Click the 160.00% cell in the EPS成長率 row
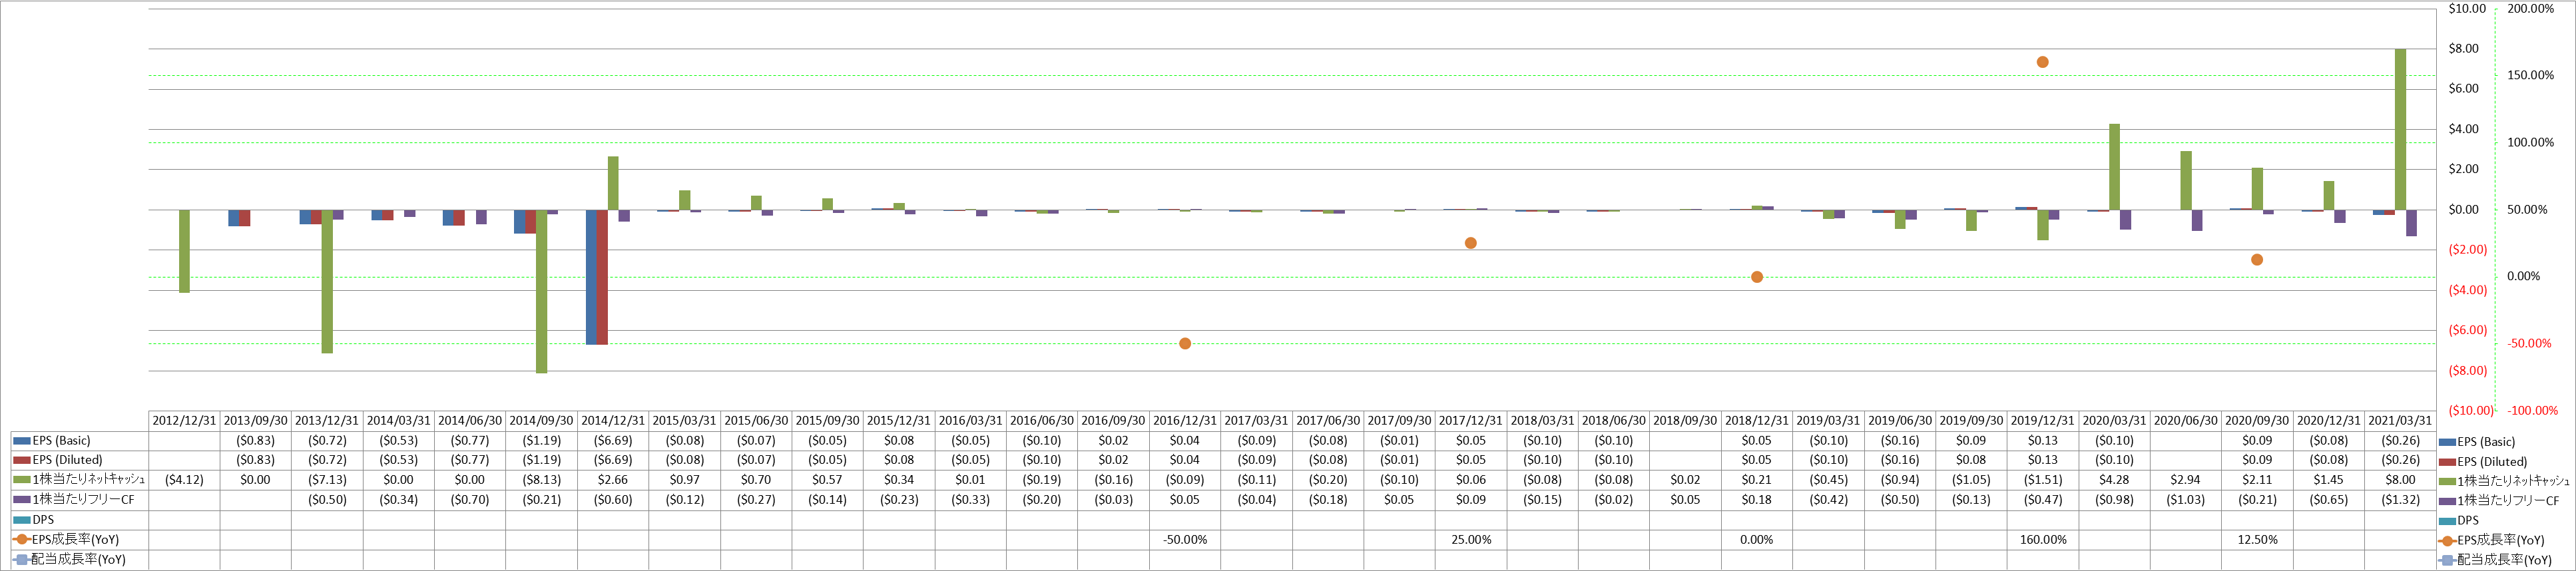Image resolution: width=2576 pixels, height=571 pixels. point(2043,539)
